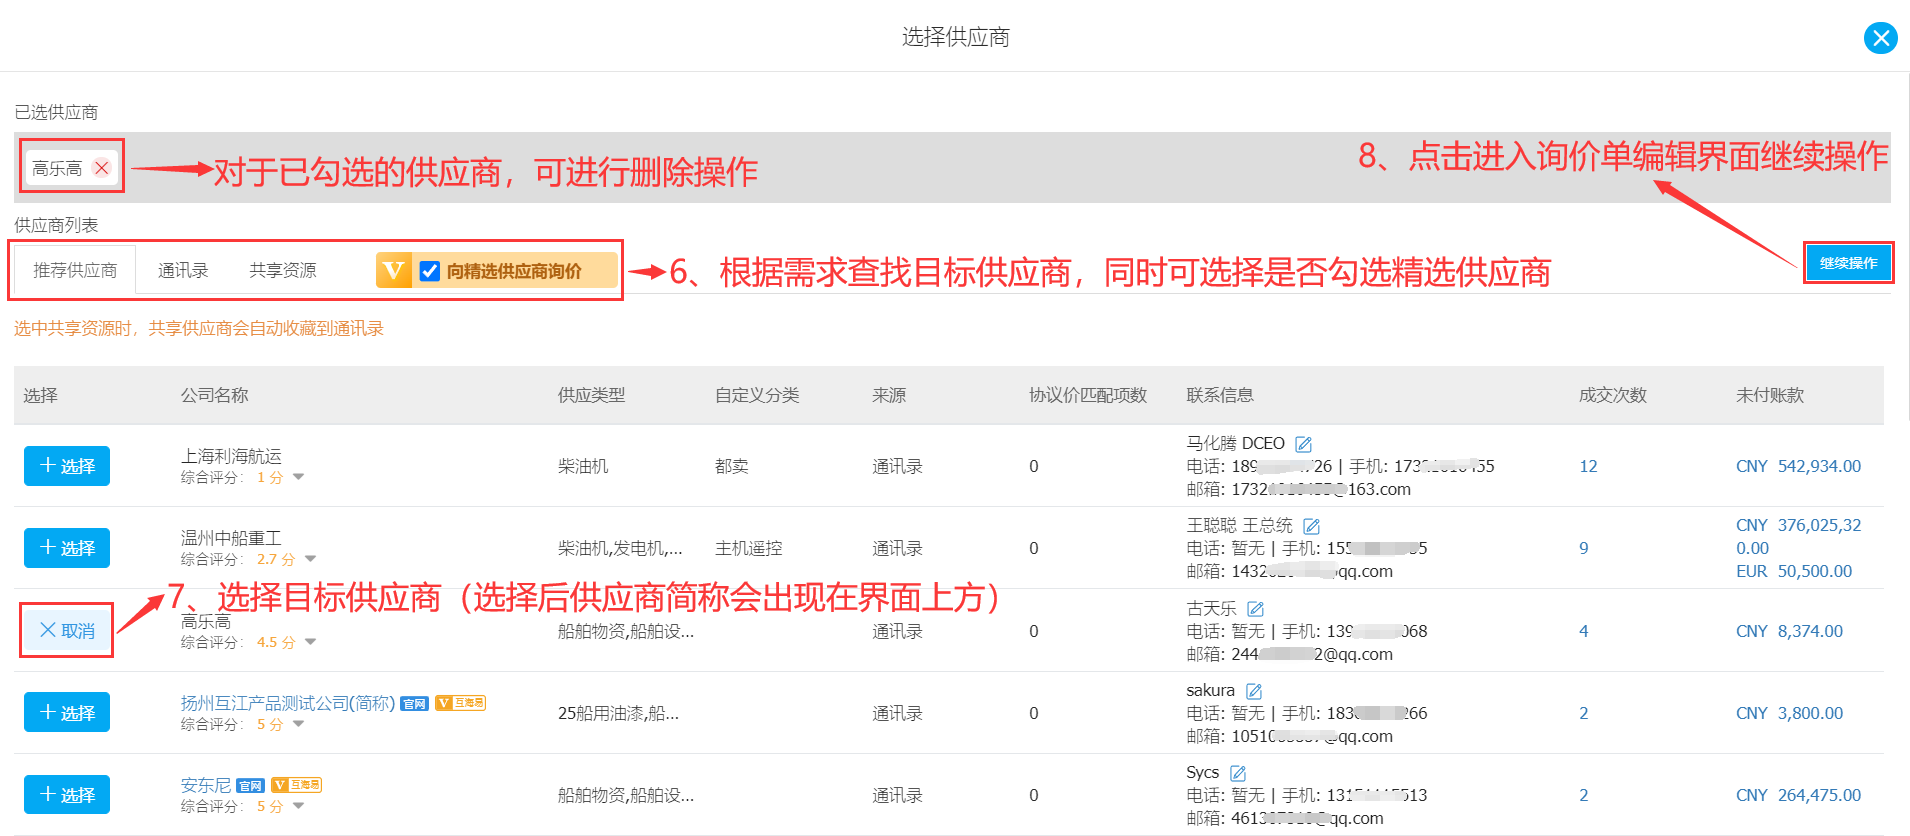Select supplier 上海利海航运

point(67,466)
